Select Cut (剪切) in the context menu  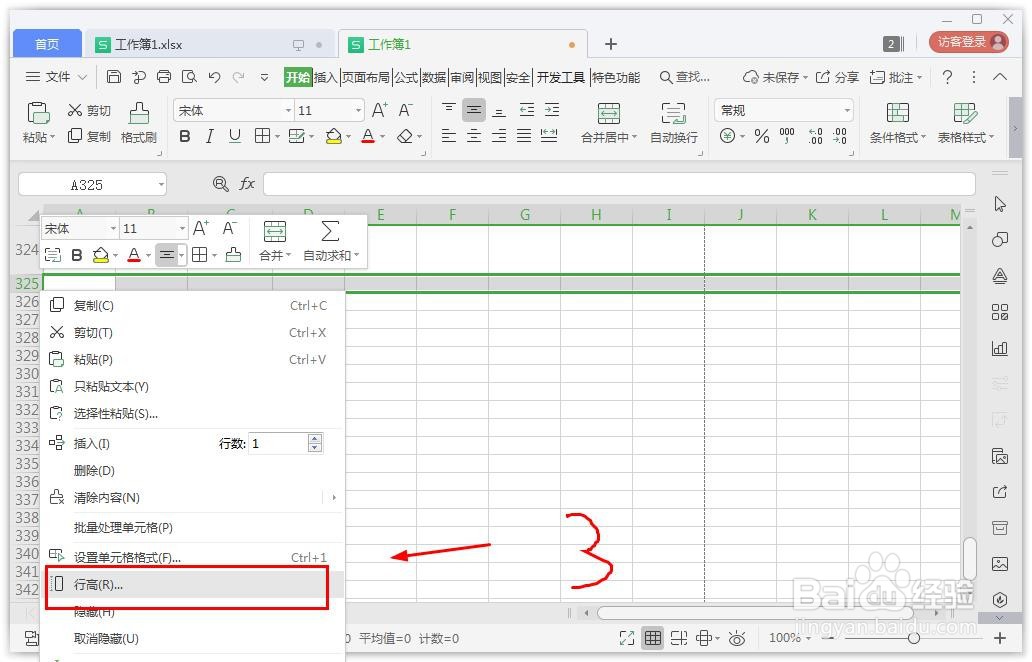[x=193, y=332]
